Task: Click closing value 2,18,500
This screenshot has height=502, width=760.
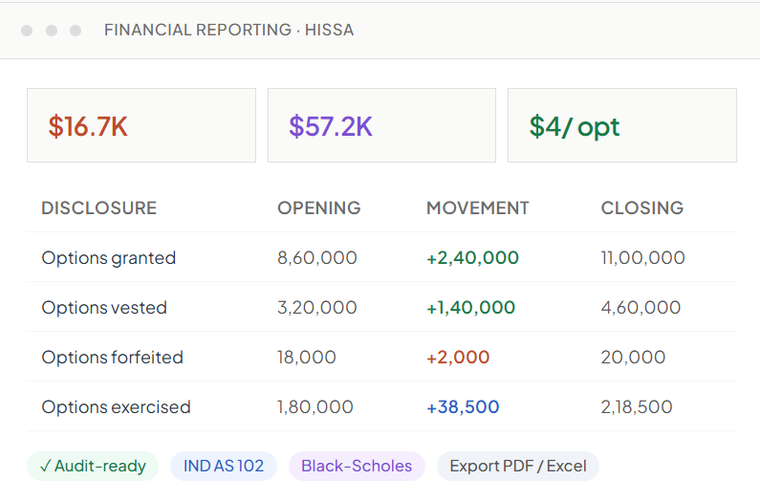Action: [x=637, y=407]
